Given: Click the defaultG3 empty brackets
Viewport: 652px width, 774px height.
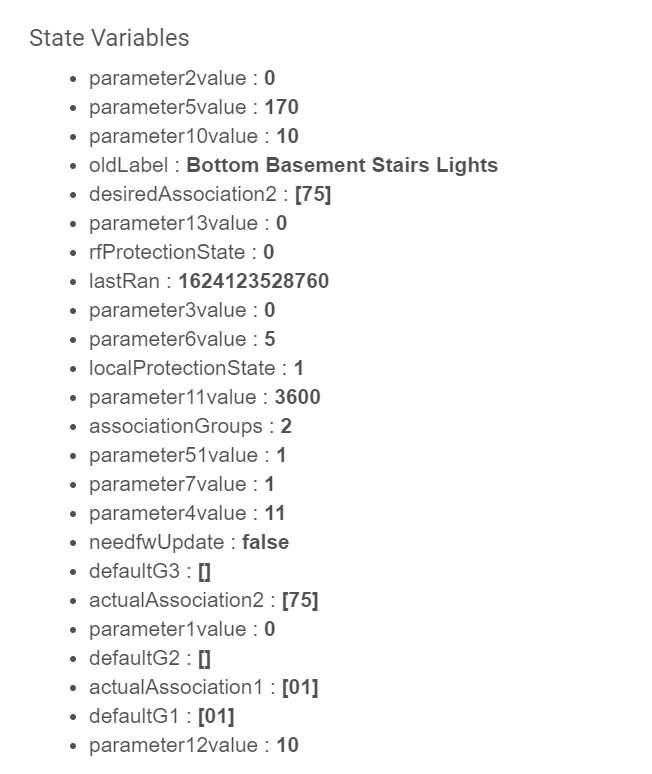Looking at the screenshot, I should coord(204,572).
